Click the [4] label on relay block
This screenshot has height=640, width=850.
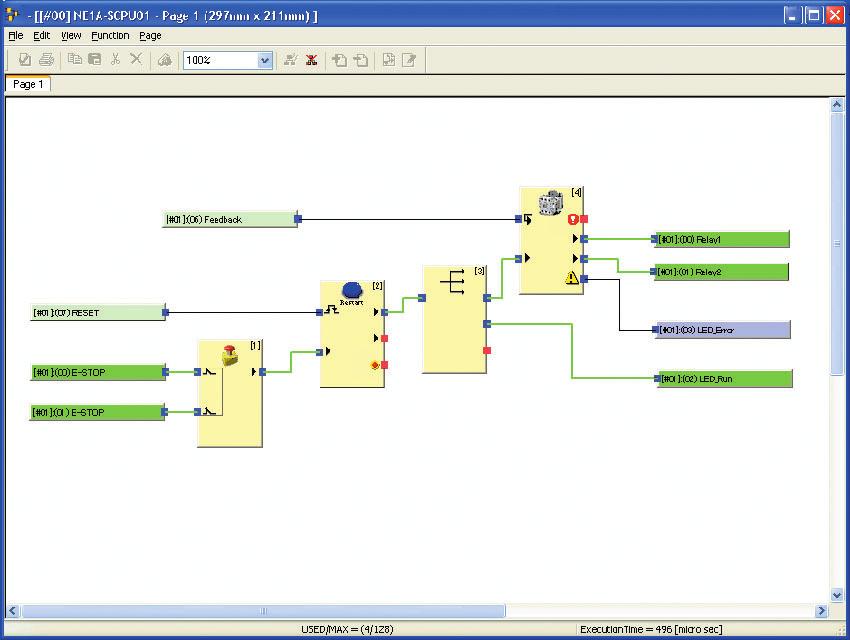coord(576,192)
